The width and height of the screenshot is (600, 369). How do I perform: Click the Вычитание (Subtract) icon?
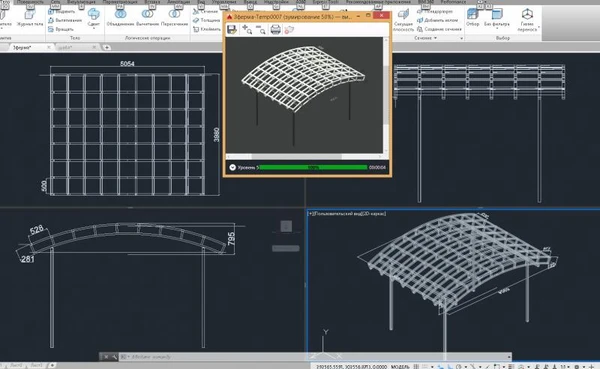(x=147, y=14)
